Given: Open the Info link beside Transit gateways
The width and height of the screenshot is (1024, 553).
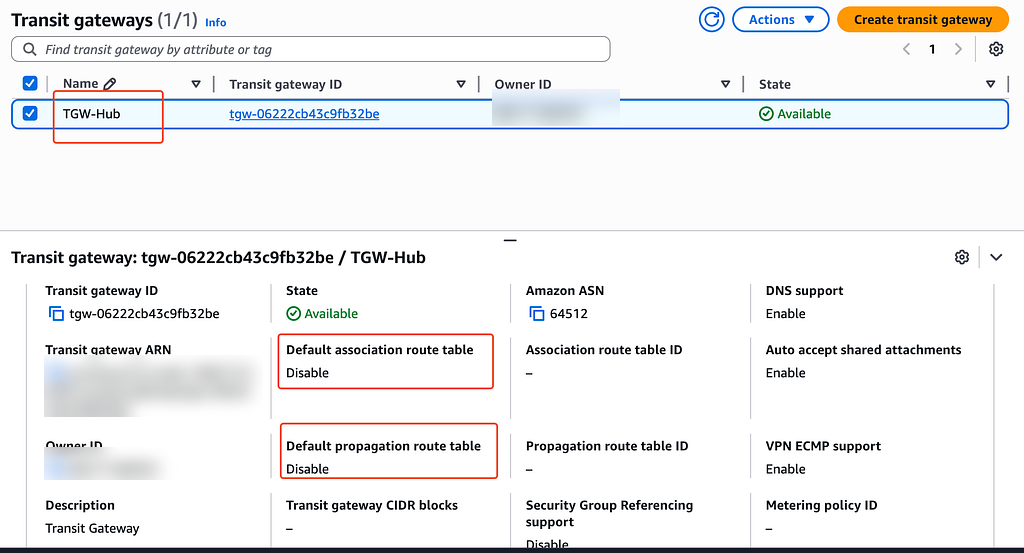Looking at the screenshot, I should coord(216,22).
